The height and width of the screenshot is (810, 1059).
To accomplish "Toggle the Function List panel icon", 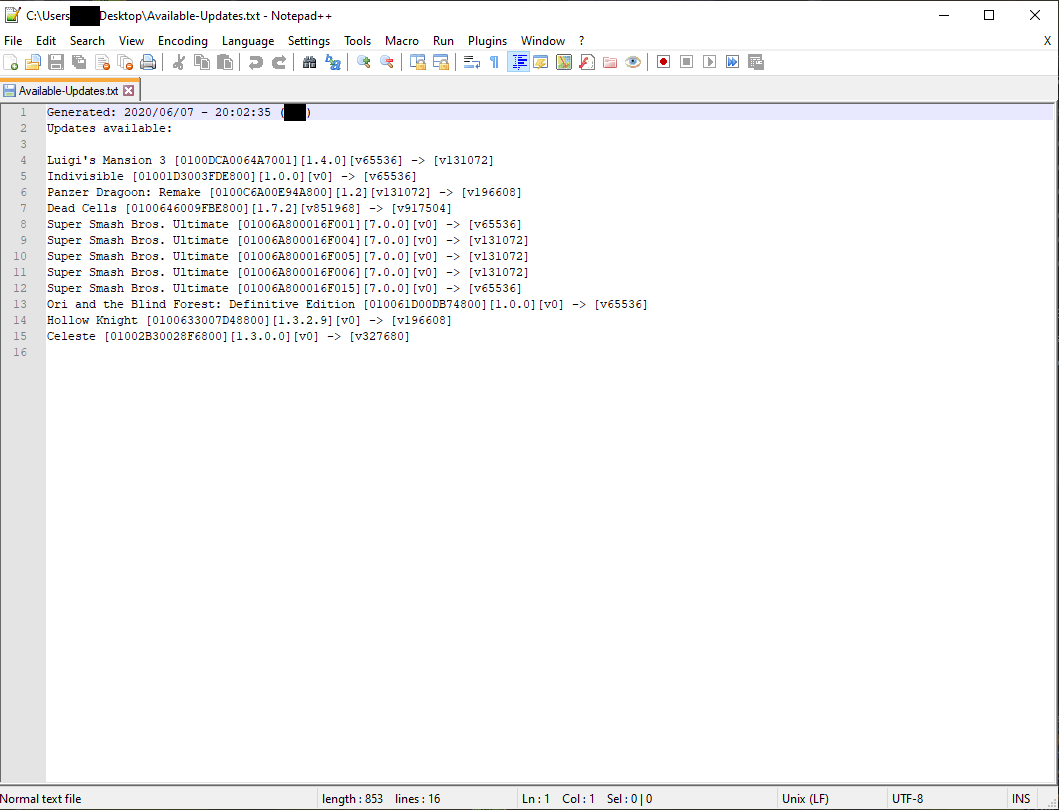I will coord(587,62).
